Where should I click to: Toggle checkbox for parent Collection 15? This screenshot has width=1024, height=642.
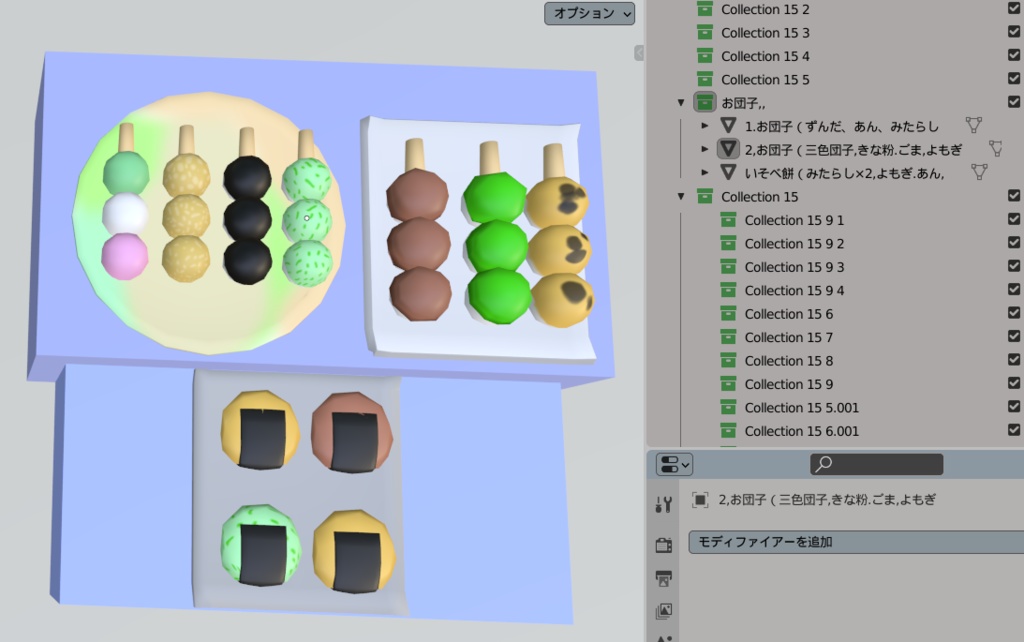coord(1014,195)
